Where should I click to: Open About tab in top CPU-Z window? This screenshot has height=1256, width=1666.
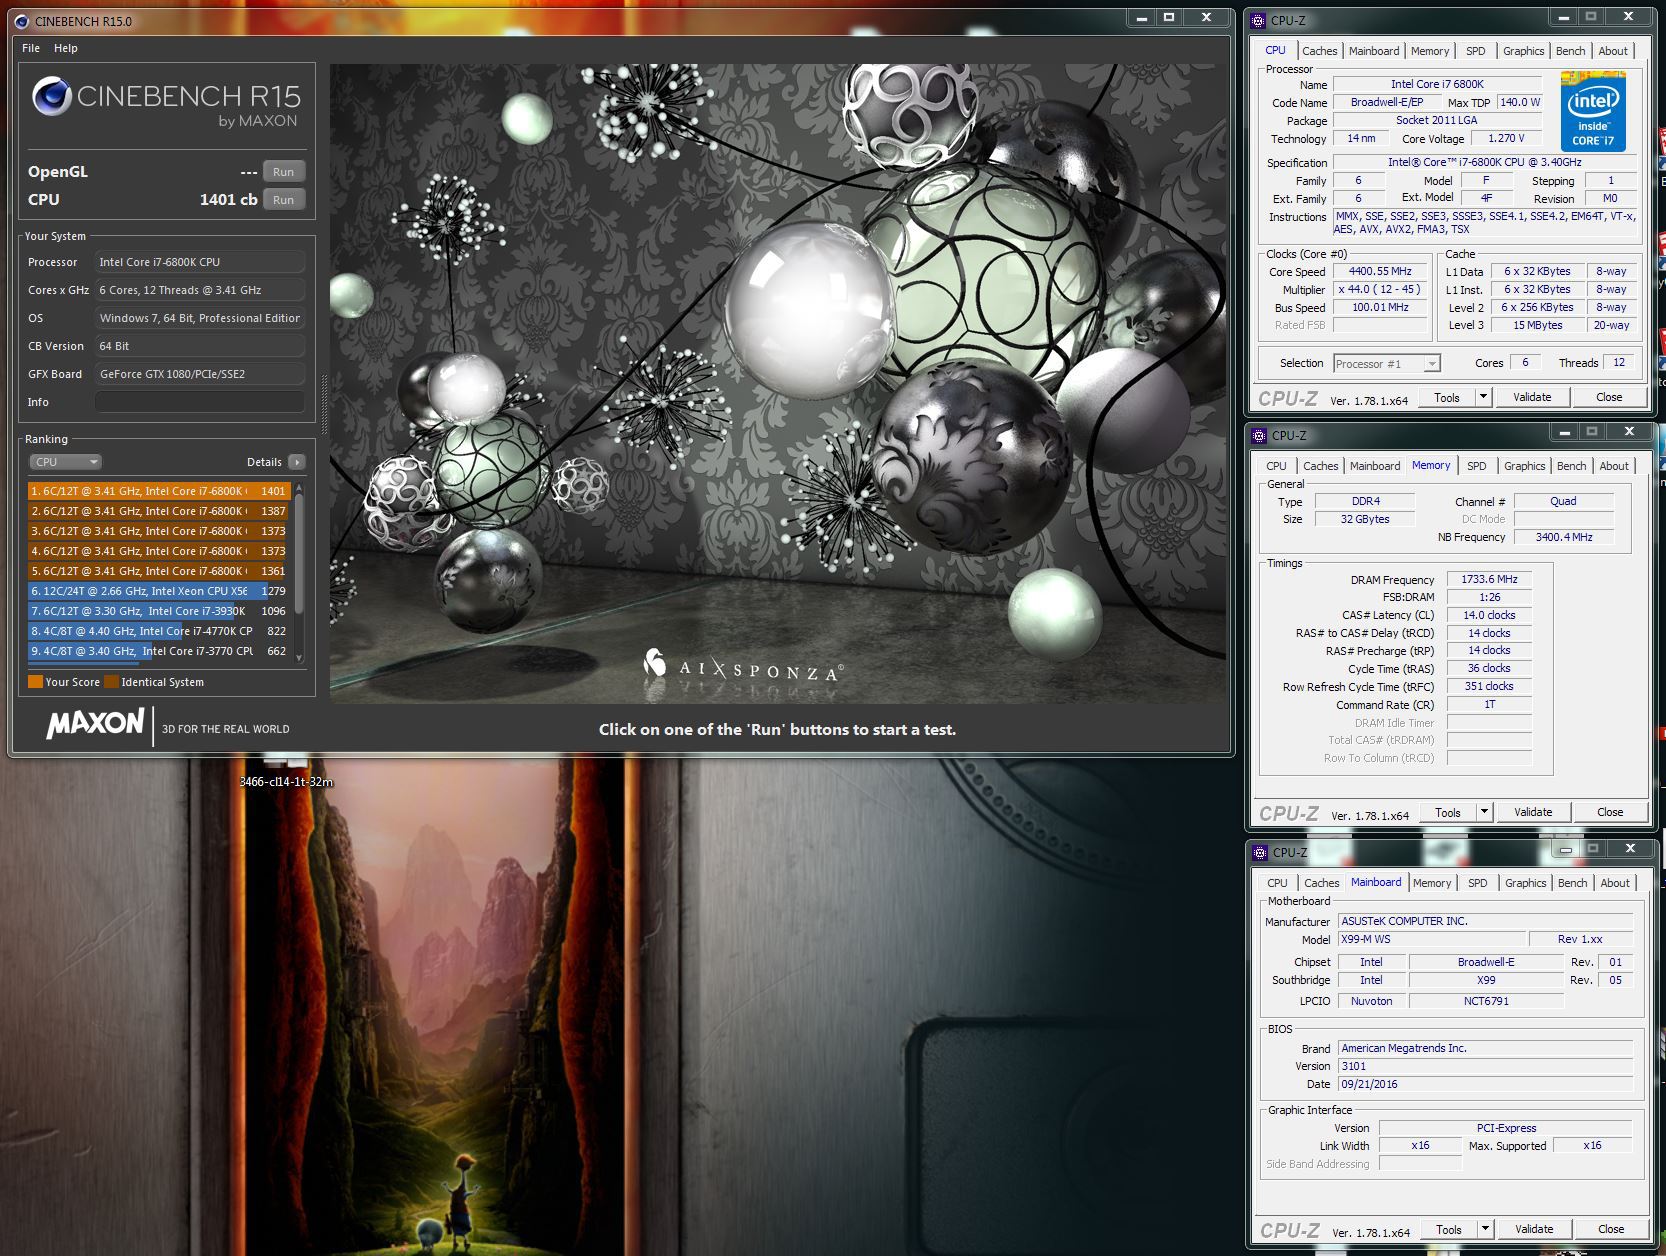pos(1613,51)
